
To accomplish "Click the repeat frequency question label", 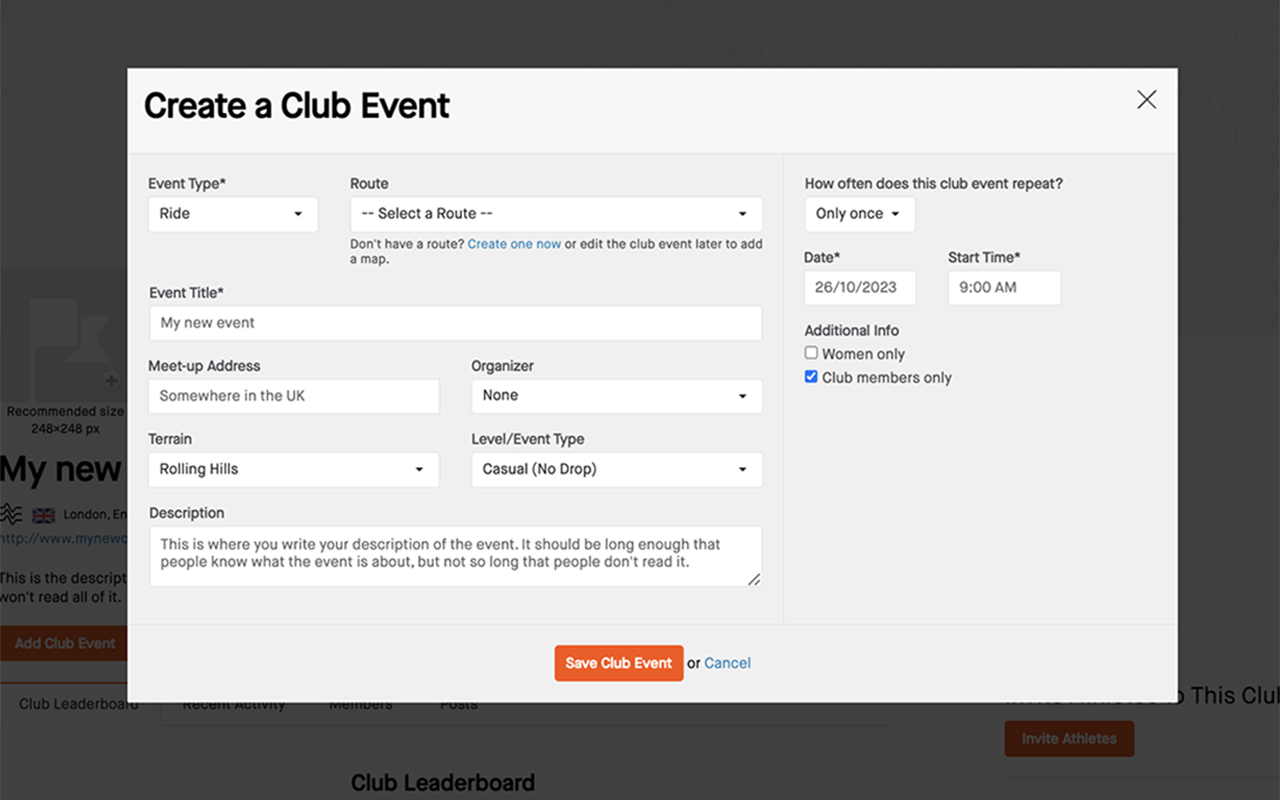I will 934,184.
